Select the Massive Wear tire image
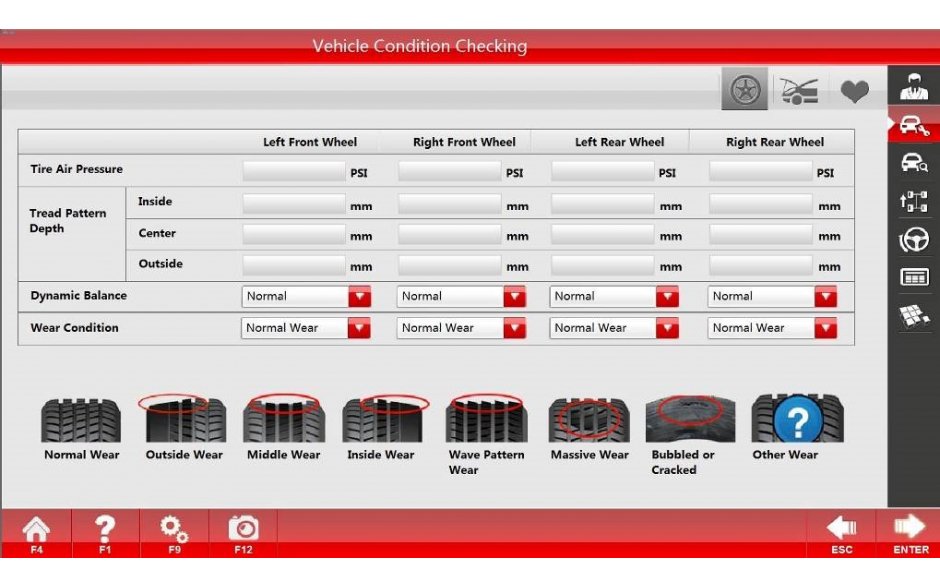The height and width of the screenshot is (587, 940). (x=589, y=420)
